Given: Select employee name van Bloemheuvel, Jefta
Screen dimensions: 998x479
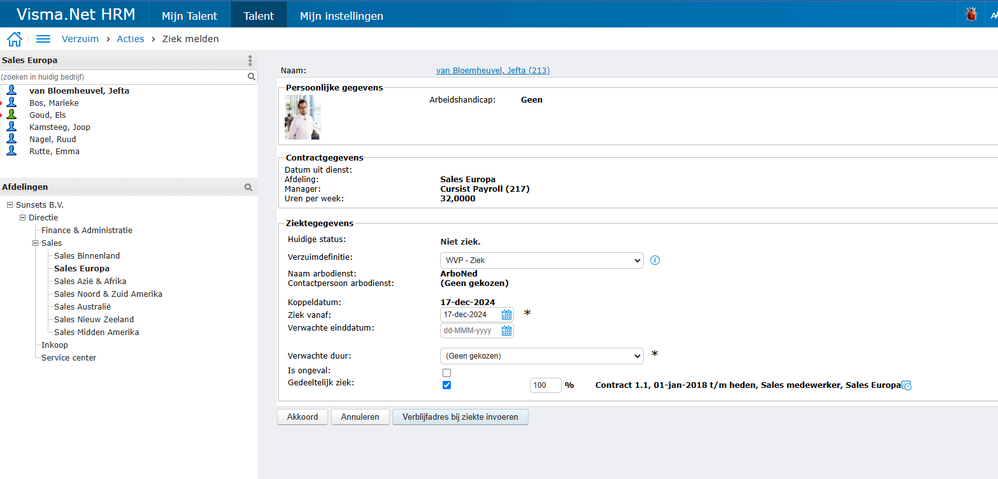Looking at the screenshot, I should click(x=80, y=90).
